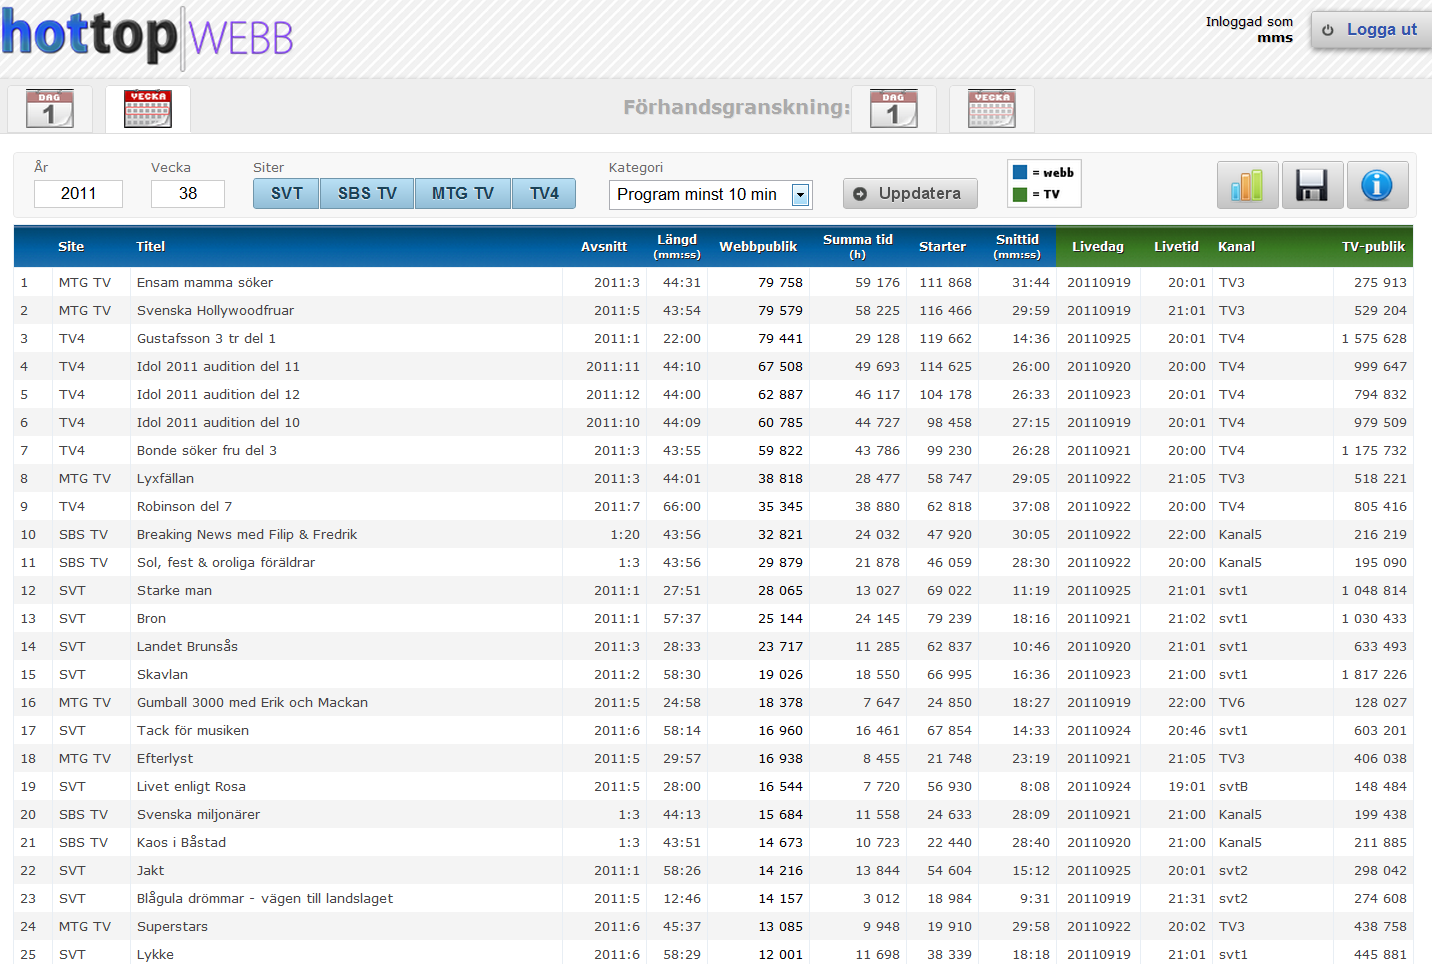The width and height of the screenshot is (1432, 964).
Task: Click the År input field showing 2011
Action: [78, 193]
